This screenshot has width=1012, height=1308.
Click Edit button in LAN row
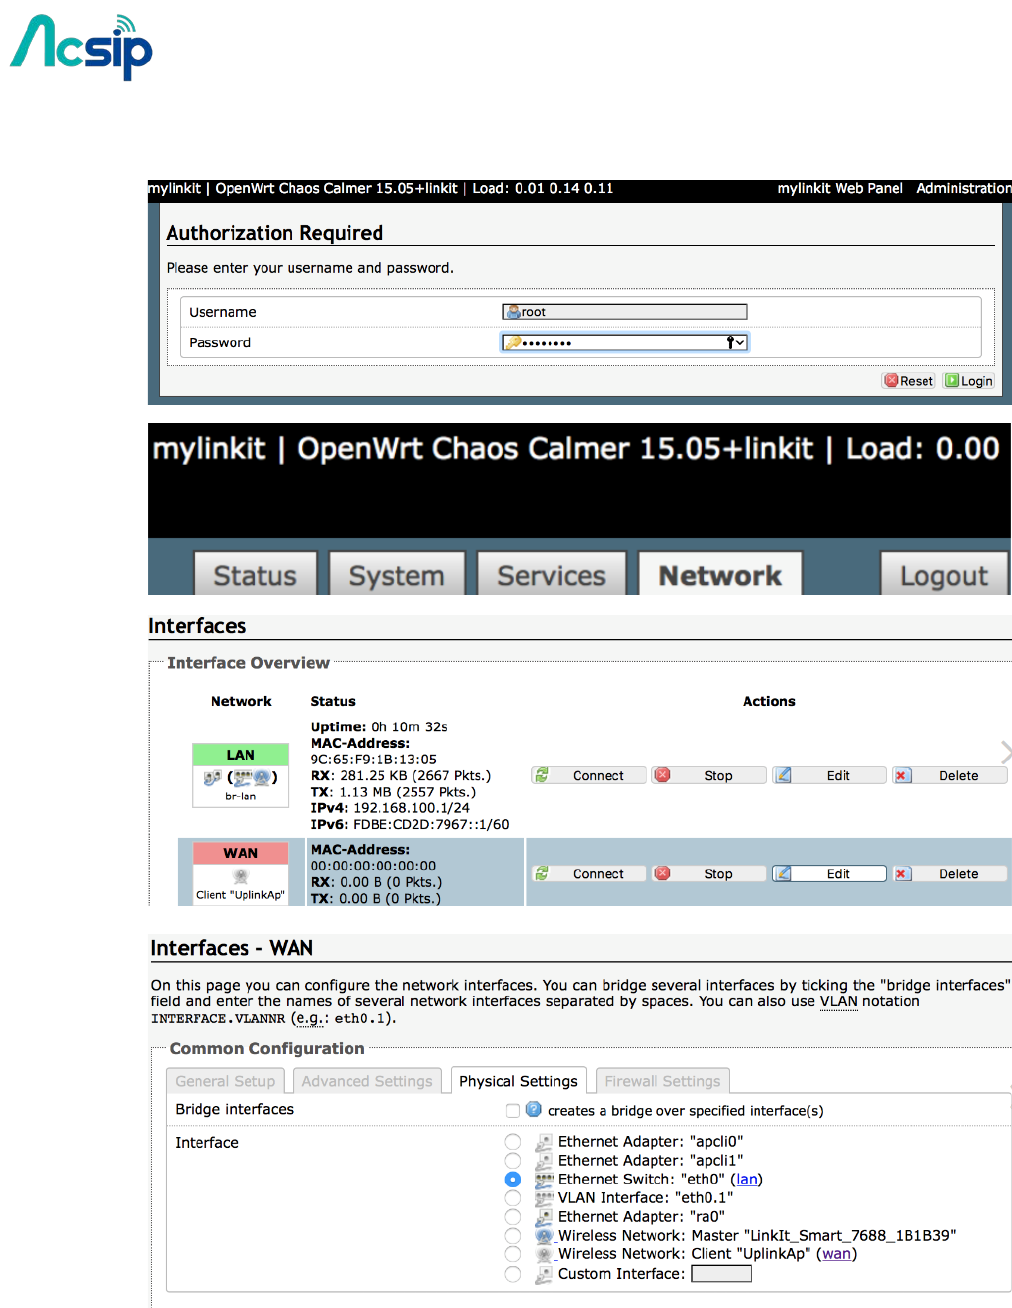coord(829,775)
